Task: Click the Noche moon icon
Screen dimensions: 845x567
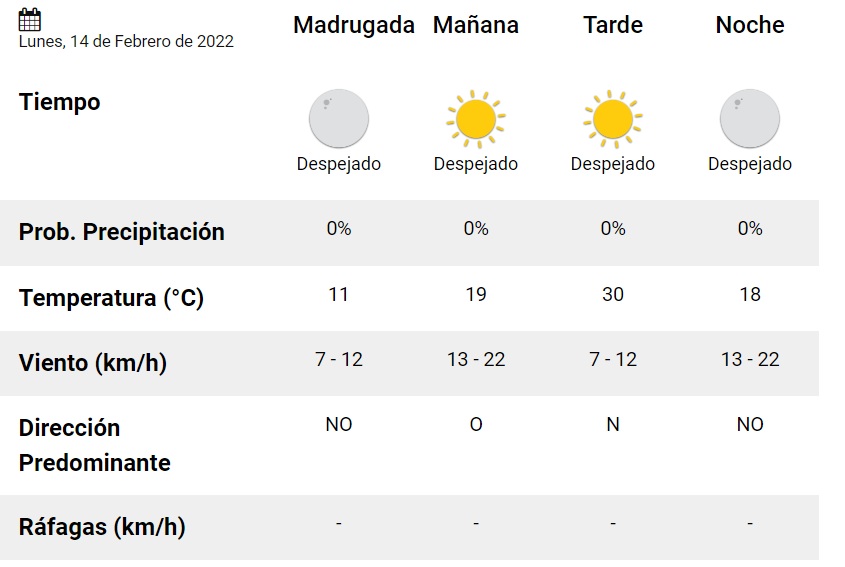Action: point(750,119)
